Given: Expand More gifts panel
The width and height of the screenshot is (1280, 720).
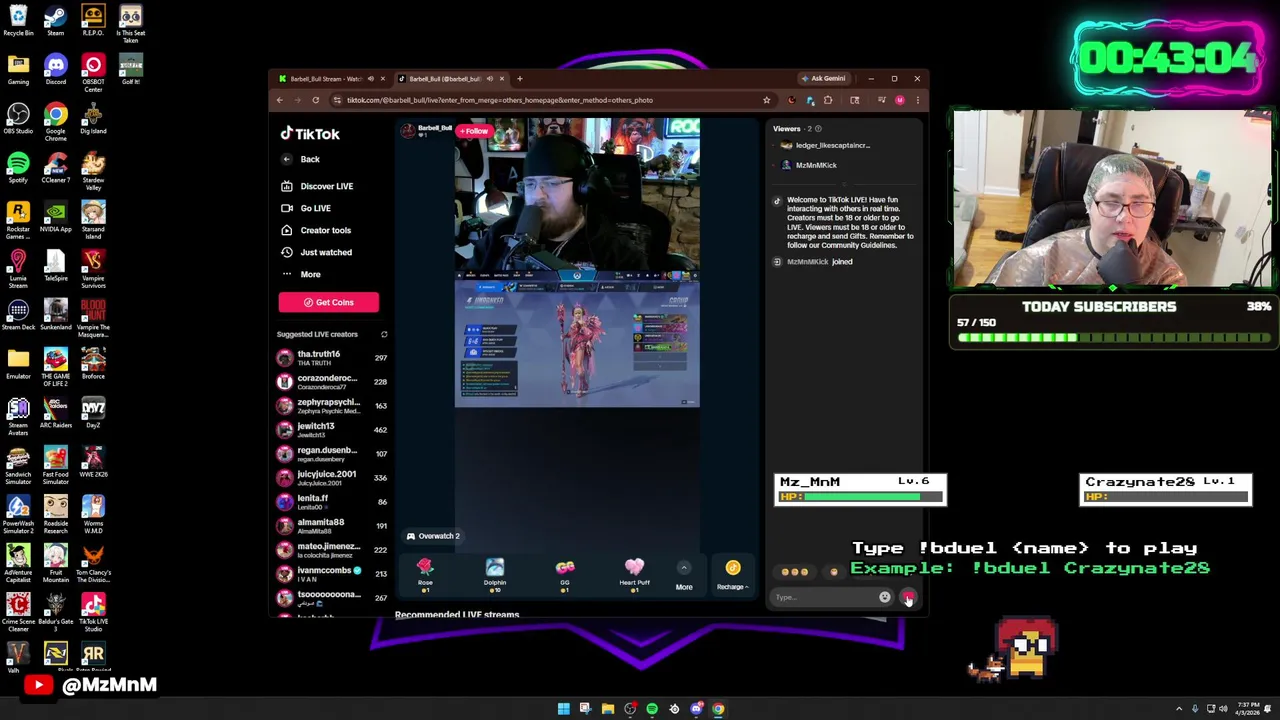Looking at the screenshot, I should (x=684, y=577).
